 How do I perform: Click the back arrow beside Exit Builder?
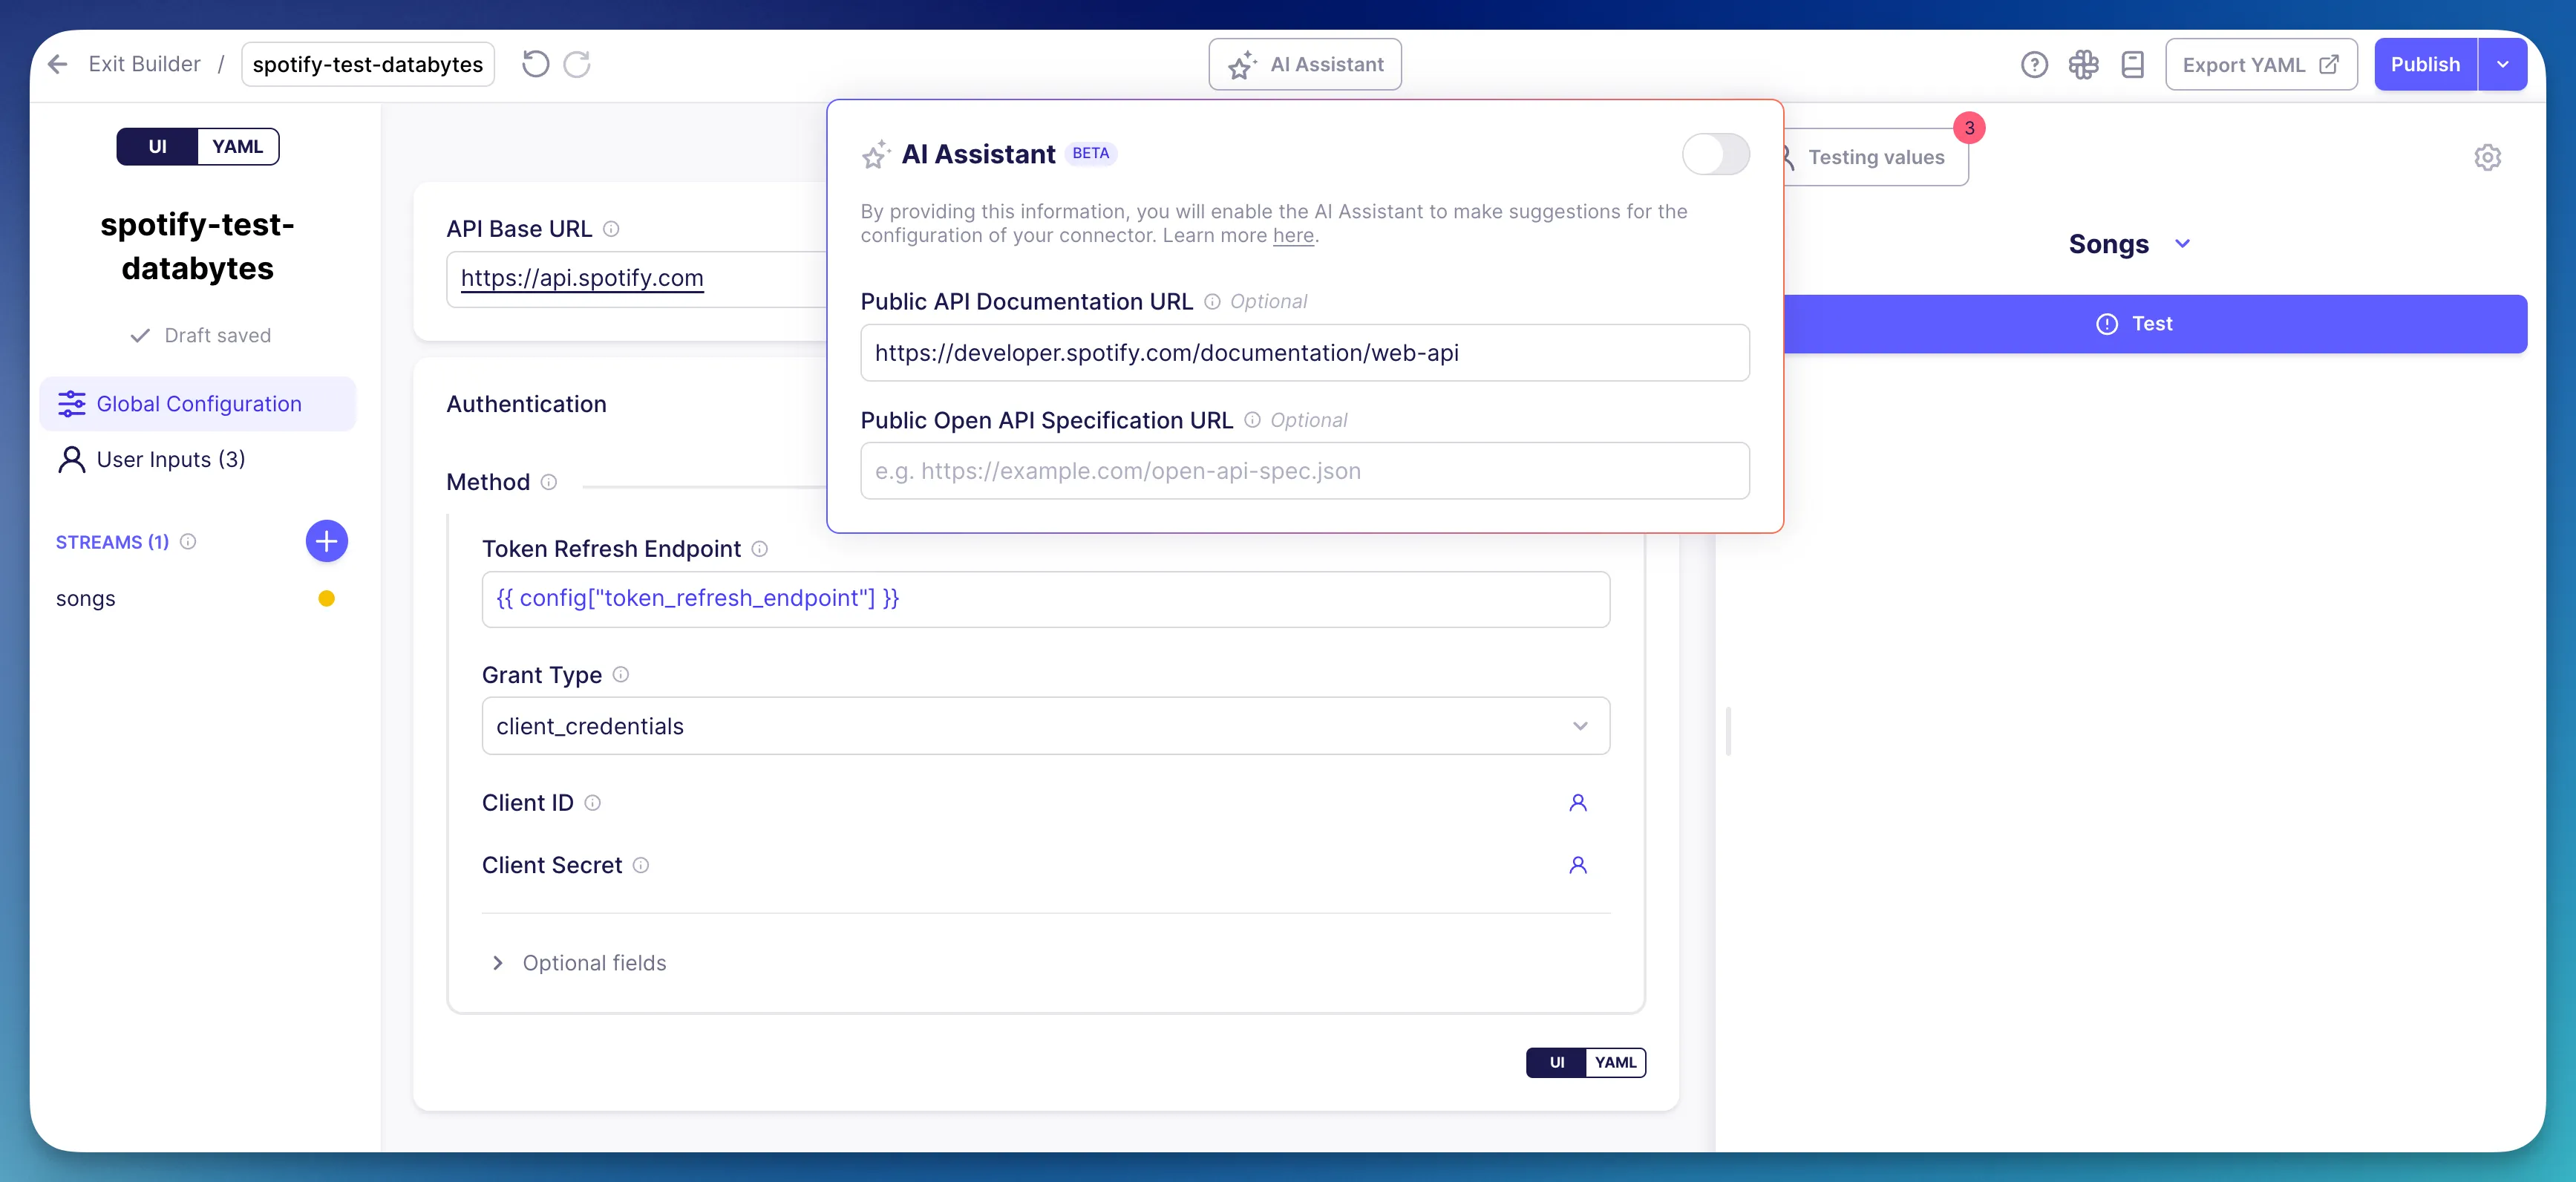tap(58, 65)
